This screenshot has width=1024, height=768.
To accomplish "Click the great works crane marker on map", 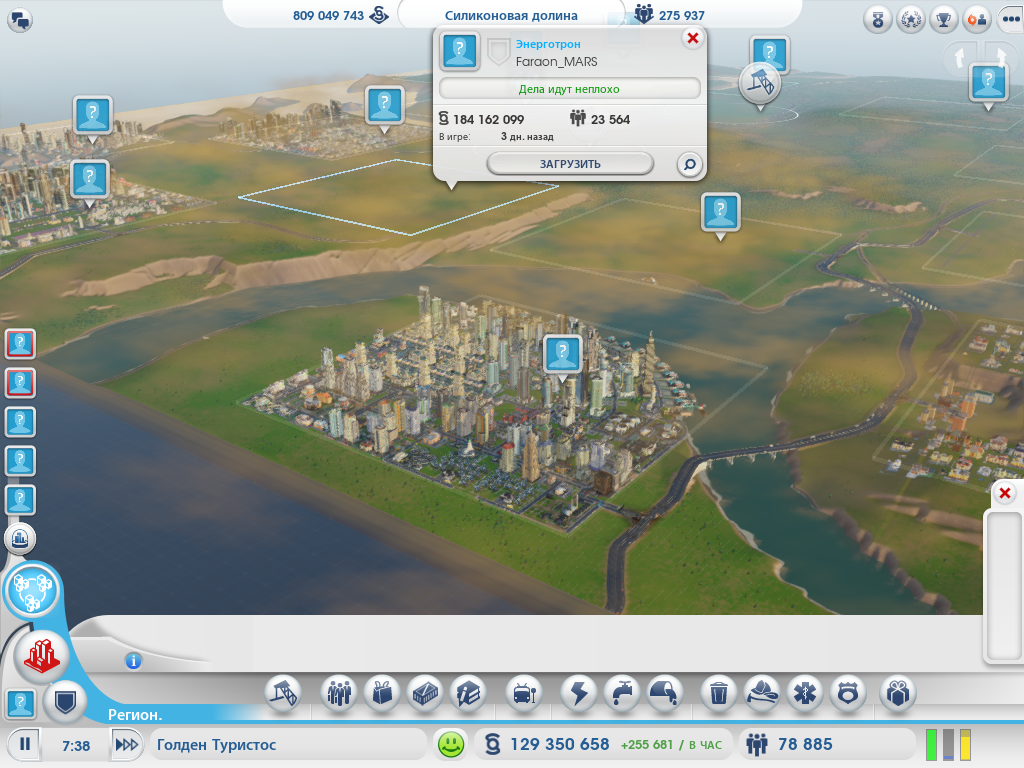I will (760, 84).
